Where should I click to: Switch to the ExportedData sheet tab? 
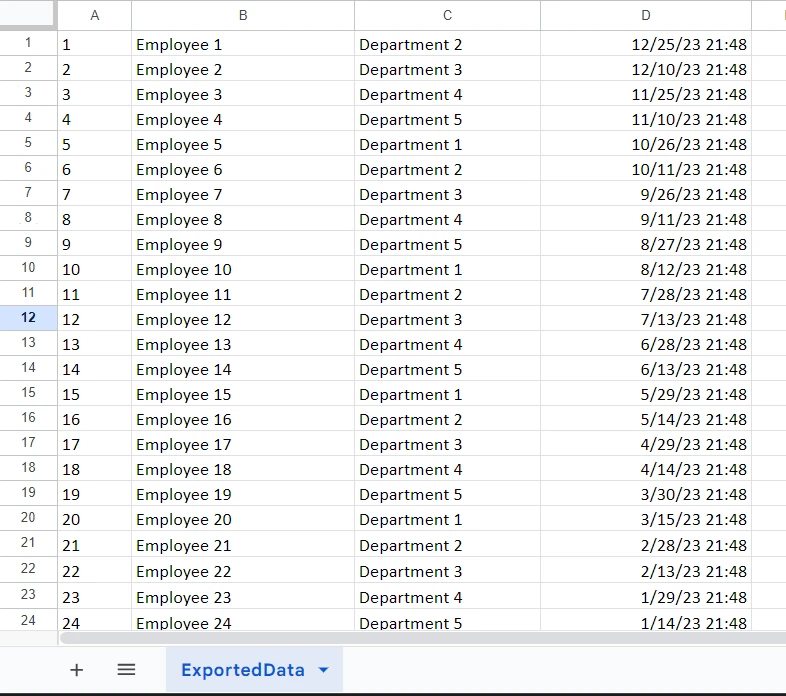(x=242, y=670)
